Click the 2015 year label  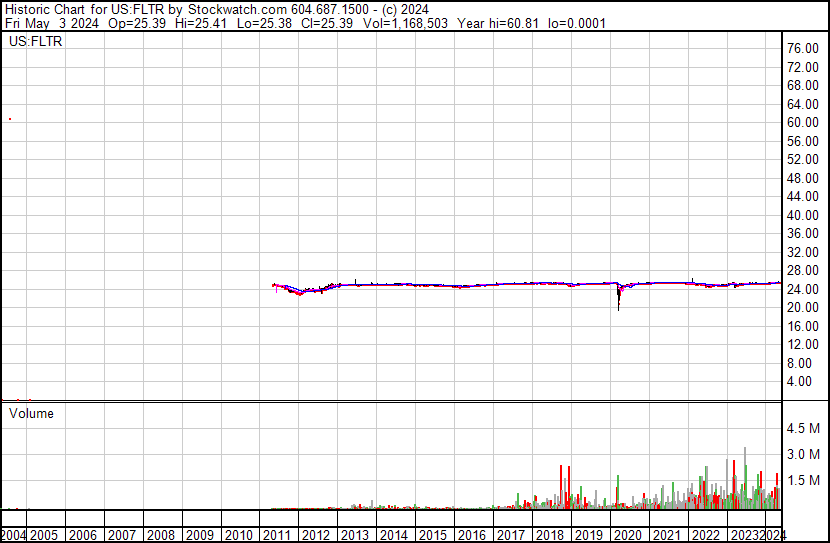432,535
